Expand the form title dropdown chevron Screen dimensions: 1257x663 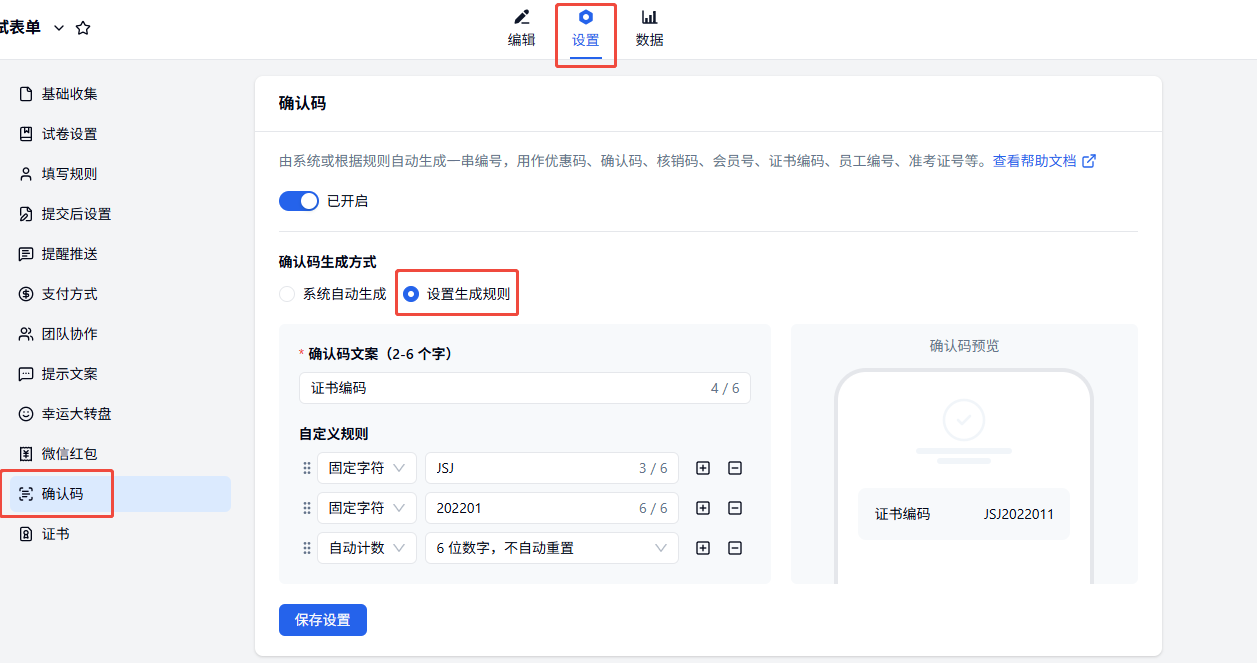[x=59, y=28]
